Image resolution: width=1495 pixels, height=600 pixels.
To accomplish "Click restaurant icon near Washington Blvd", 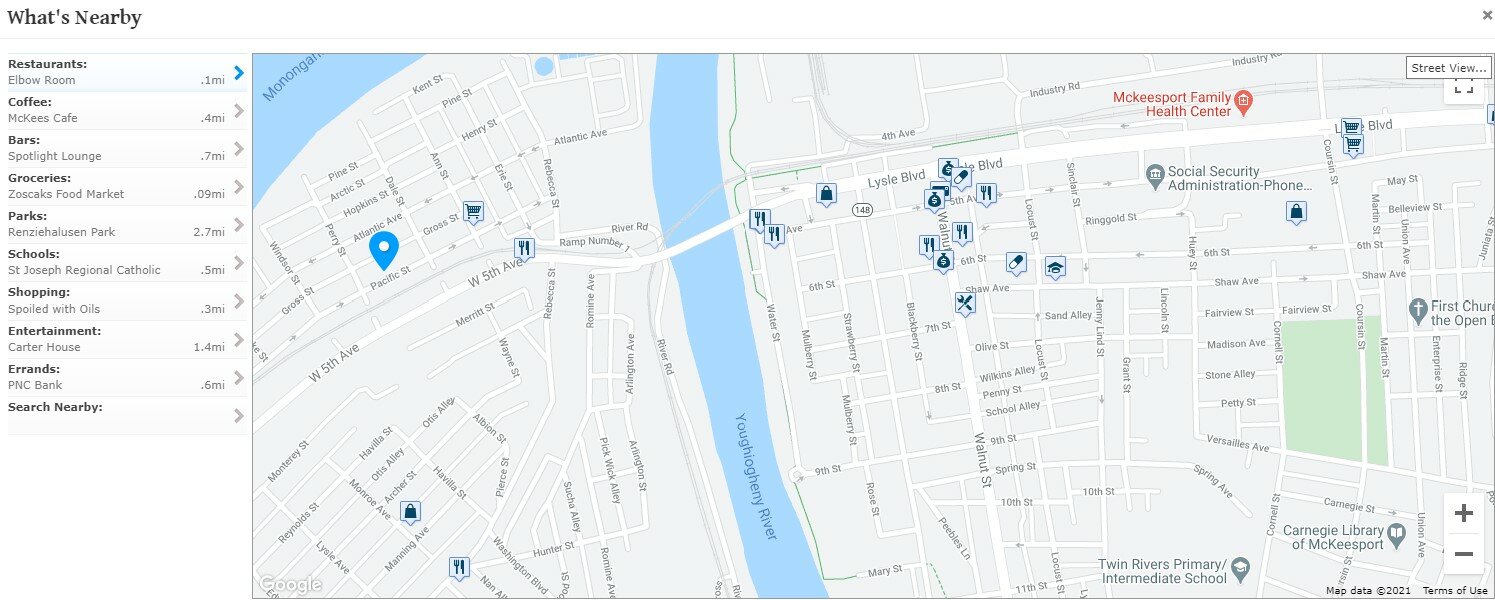I will pyautogui.click(x=459, y=568).
